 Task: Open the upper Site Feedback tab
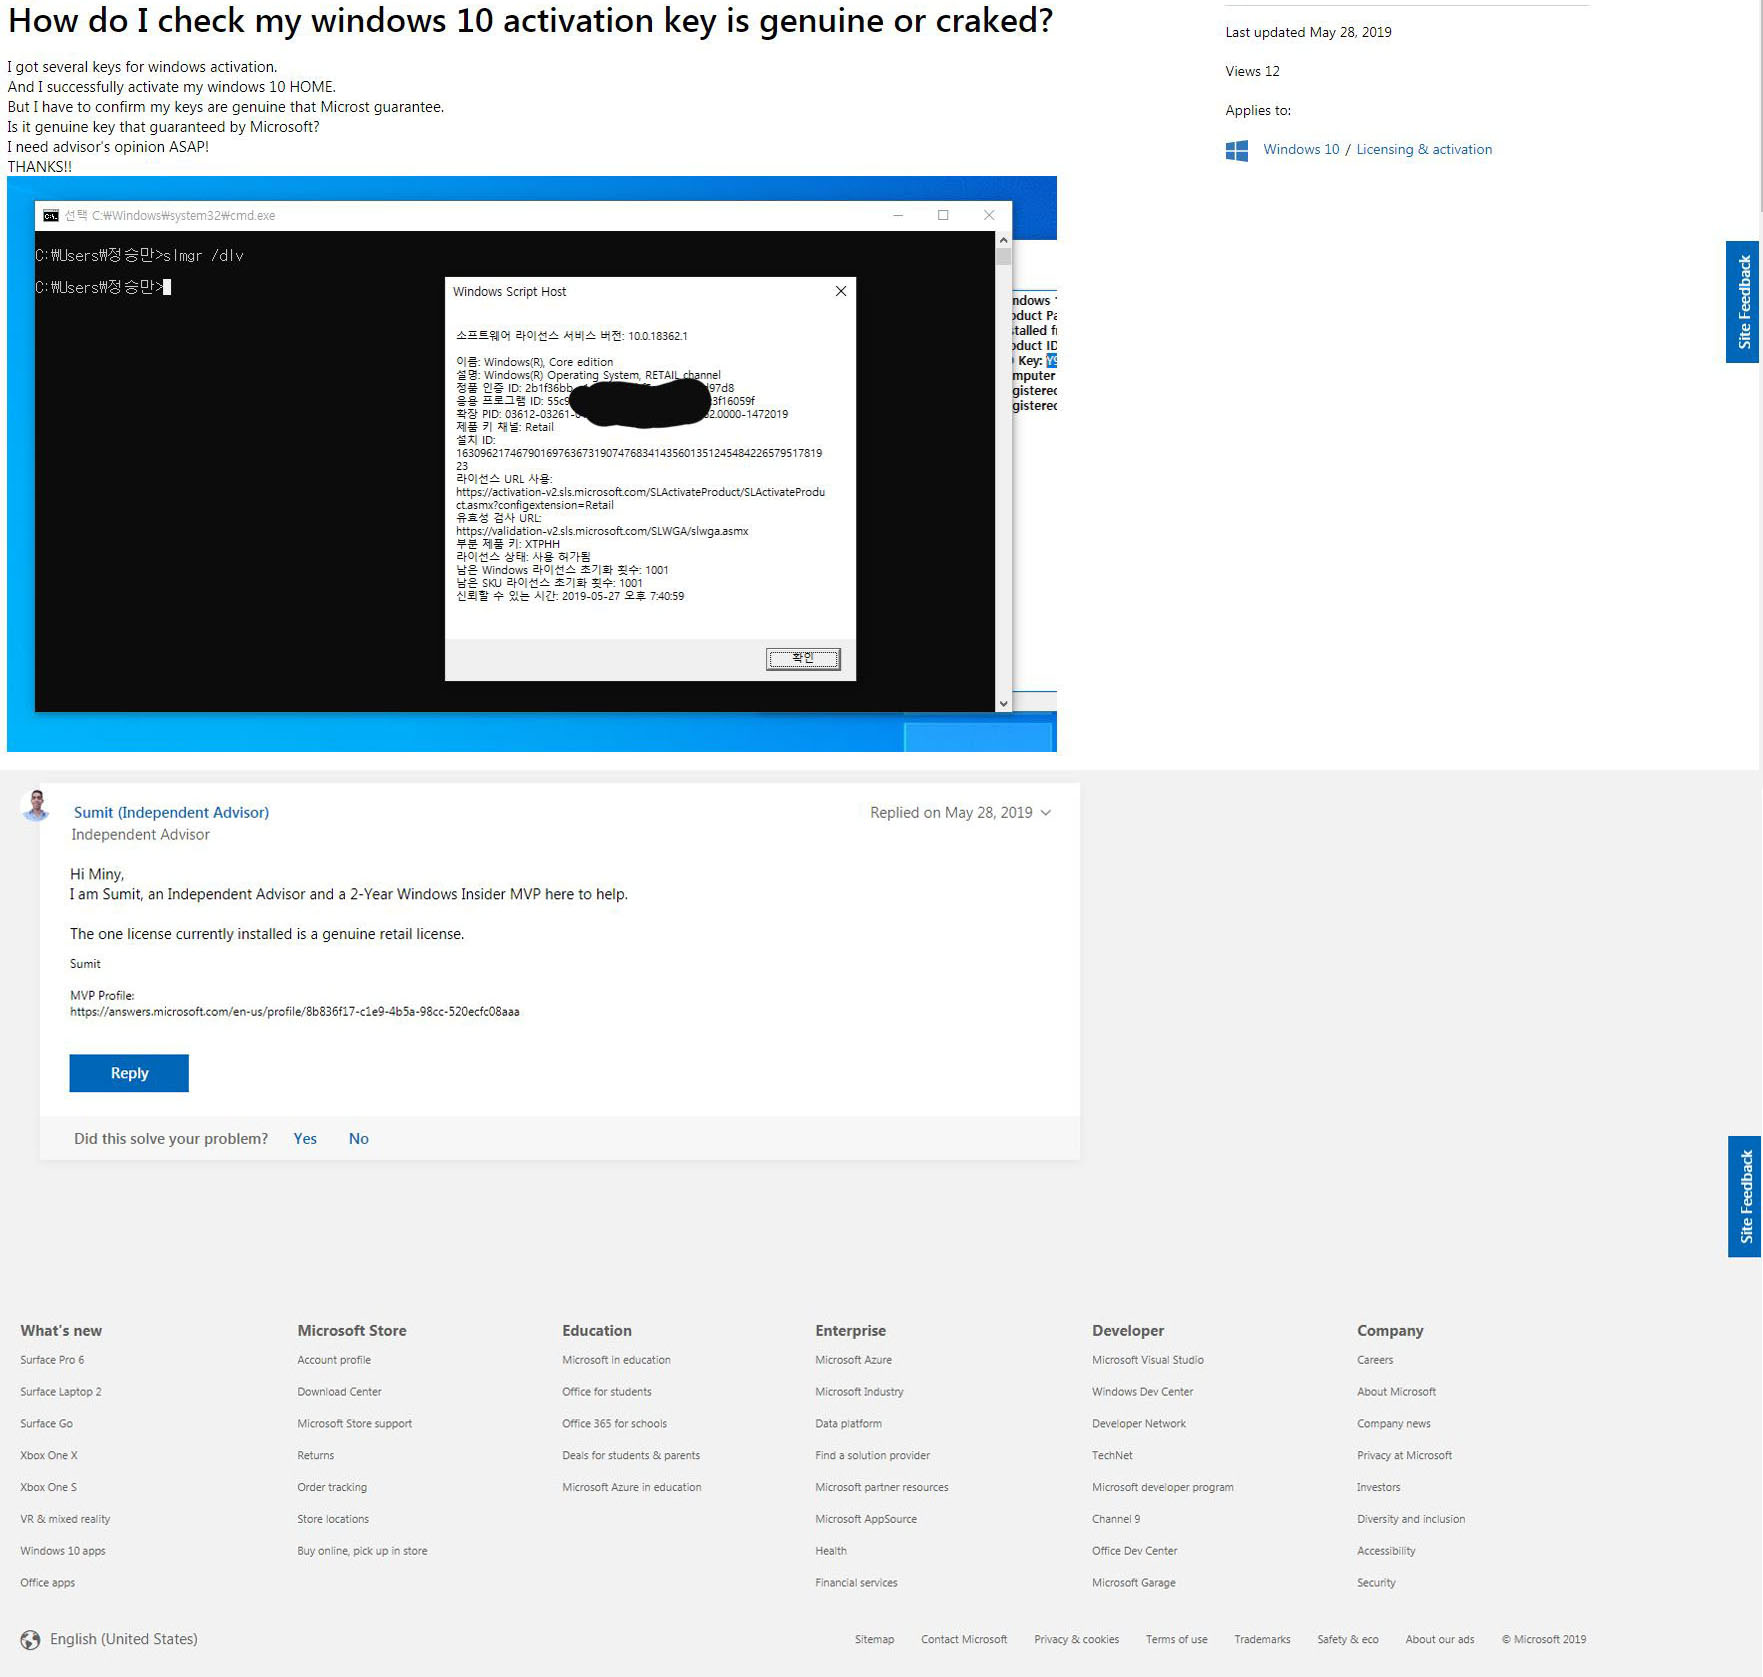tap(1743, 302)
